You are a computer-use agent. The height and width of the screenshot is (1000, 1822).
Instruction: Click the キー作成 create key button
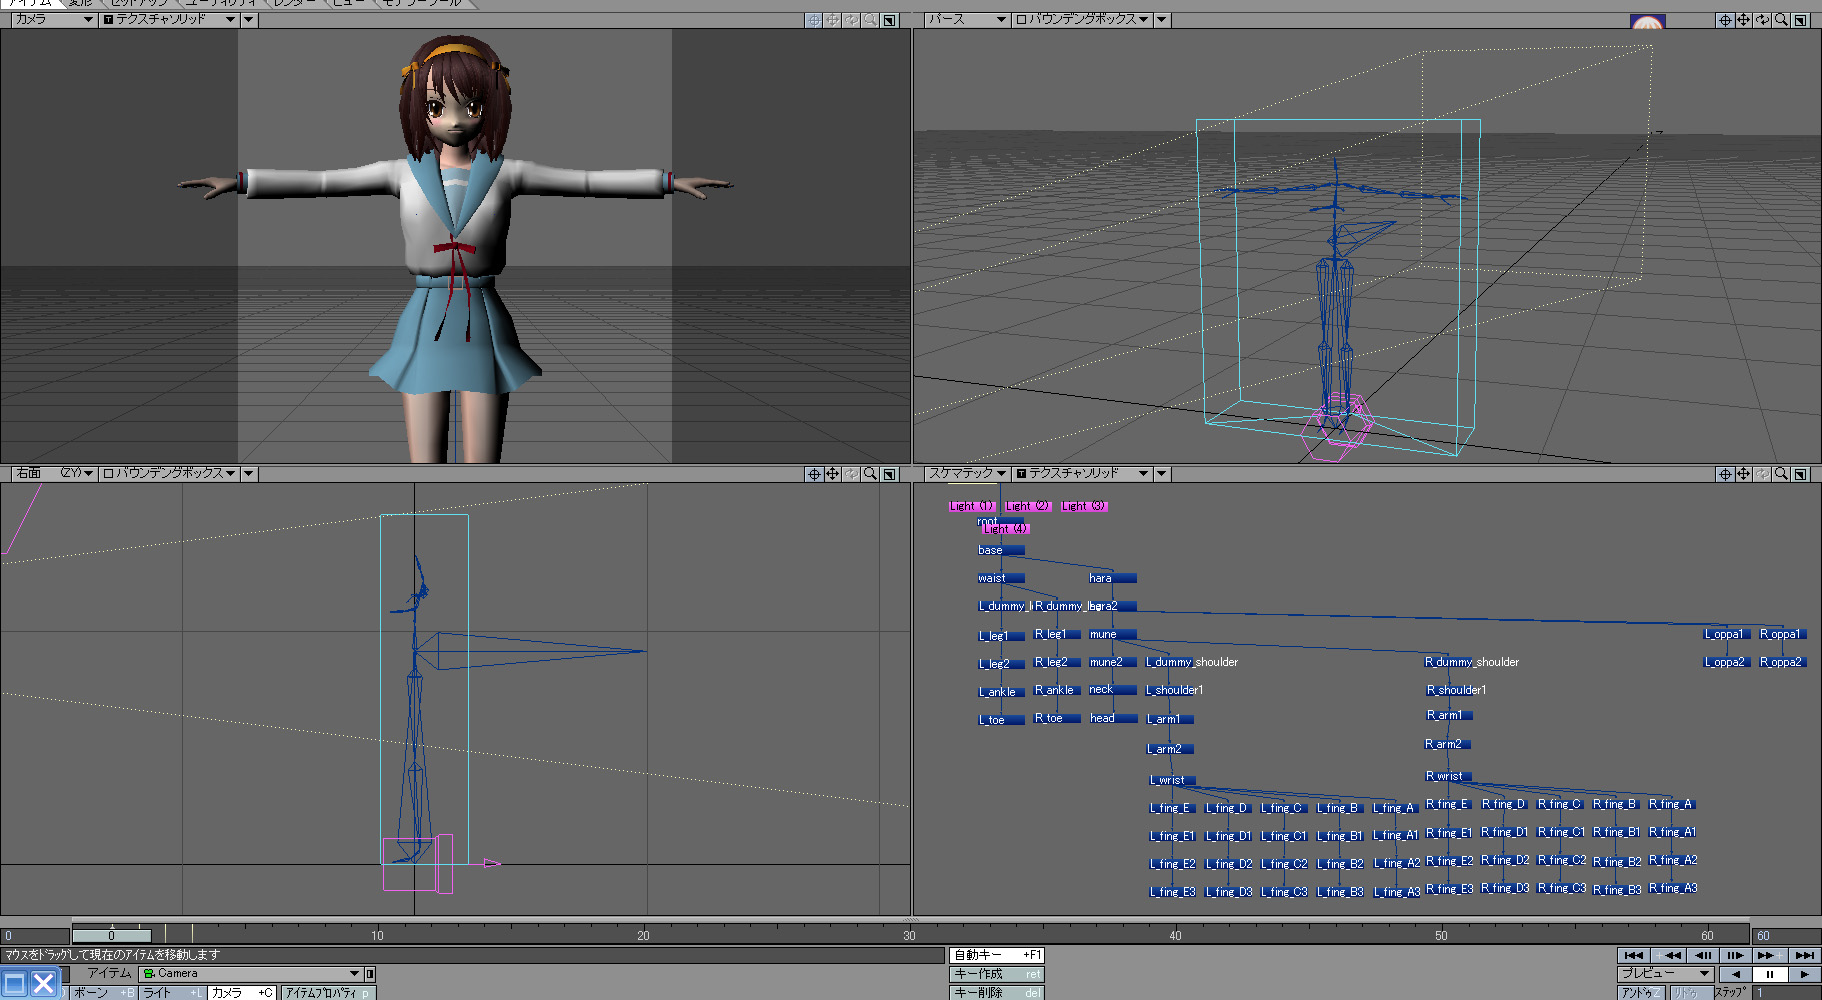click(997, 974)
